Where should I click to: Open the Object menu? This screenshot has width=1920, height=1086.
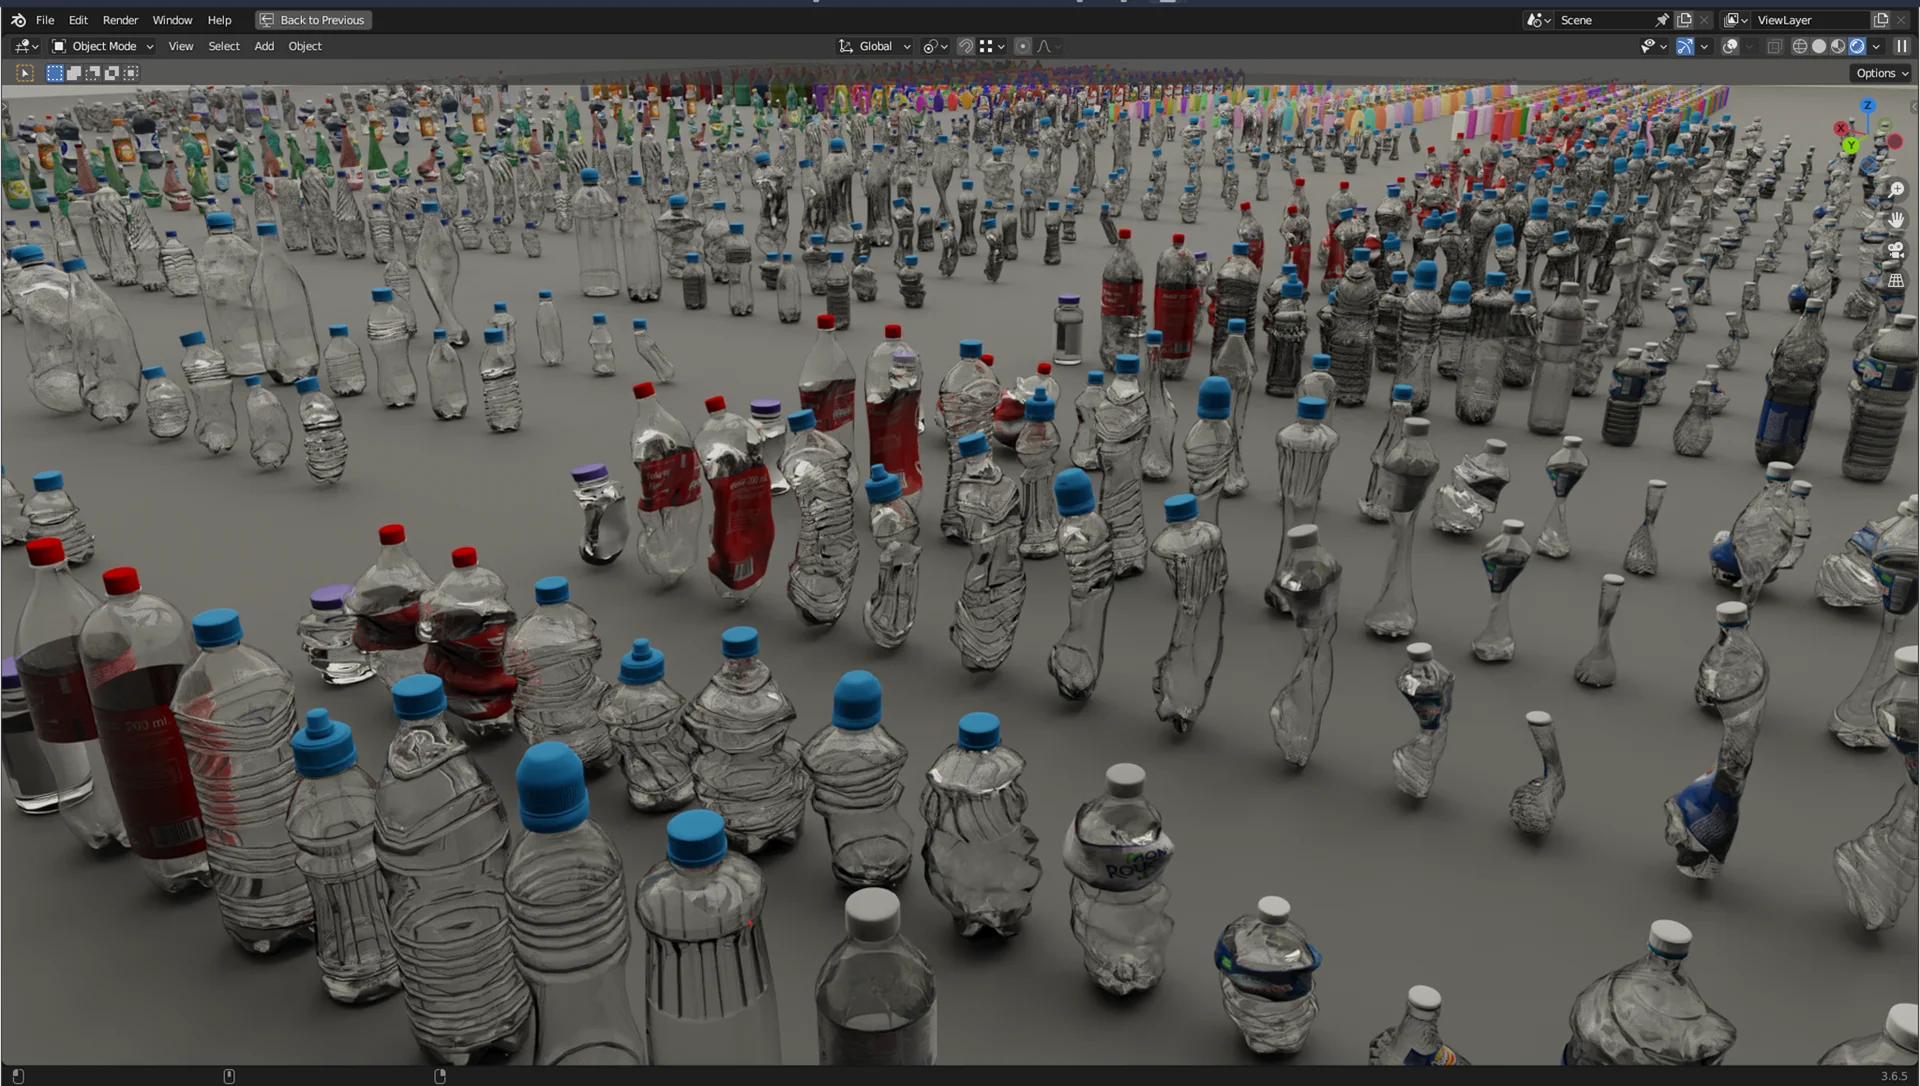tap(305, 46)
